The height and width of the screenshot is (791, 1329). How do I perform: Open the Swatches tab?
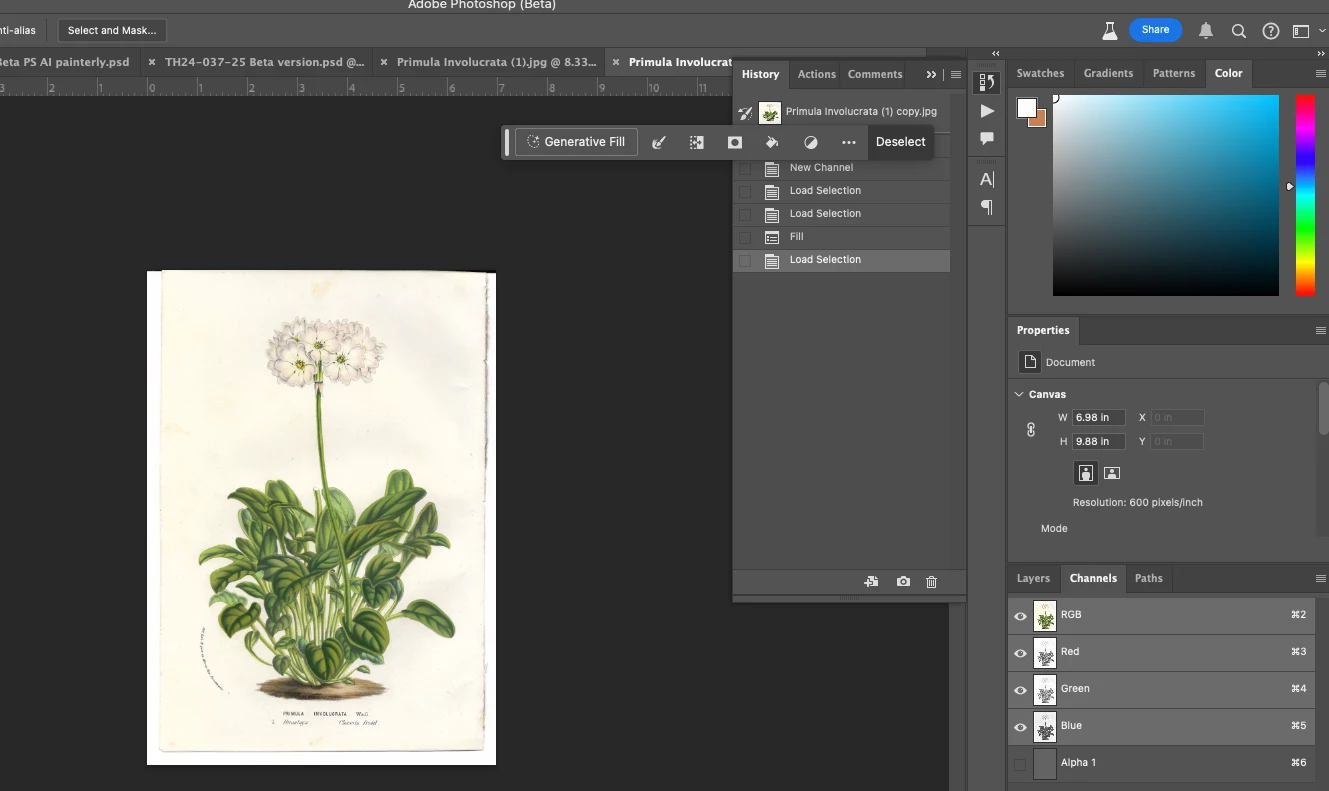pos(1040,73)
